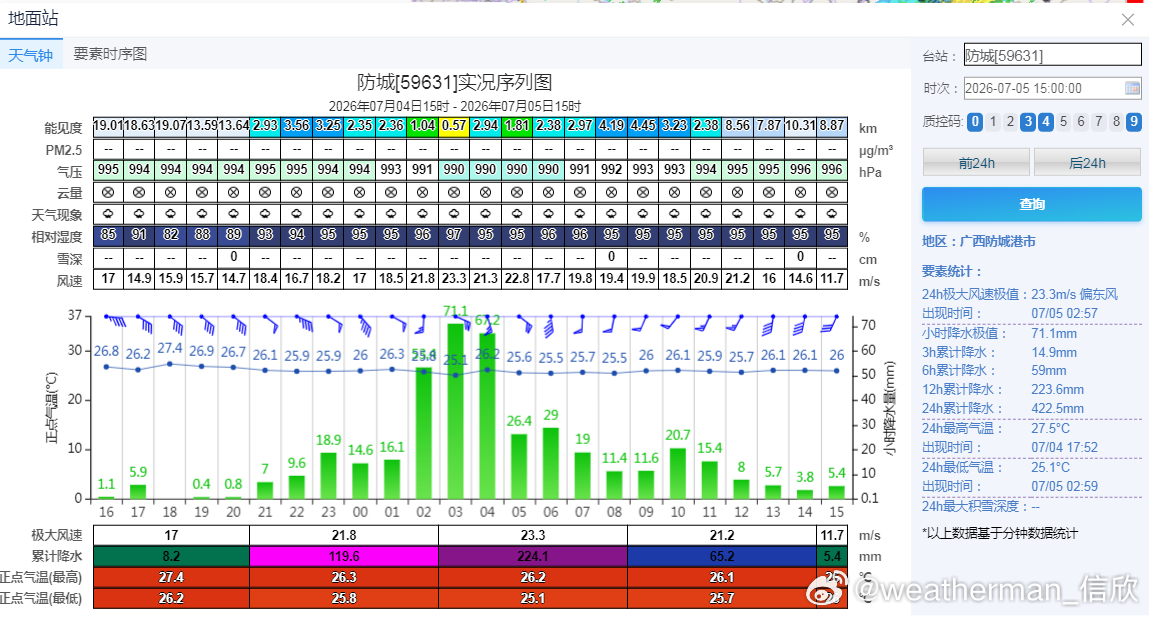
Task: Select the green 1.04 visibility cell
Action: (423, 126)
